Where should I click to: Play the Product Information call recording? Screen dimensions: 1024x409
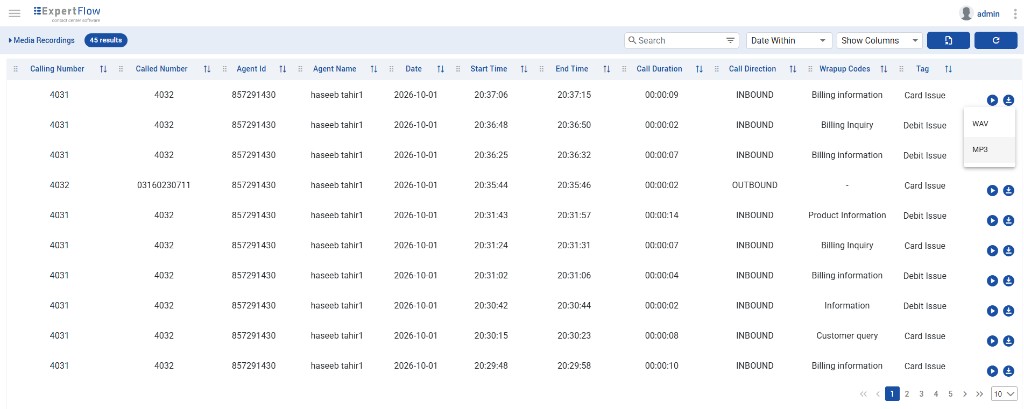pyautogui.click(x=992, y=220)
